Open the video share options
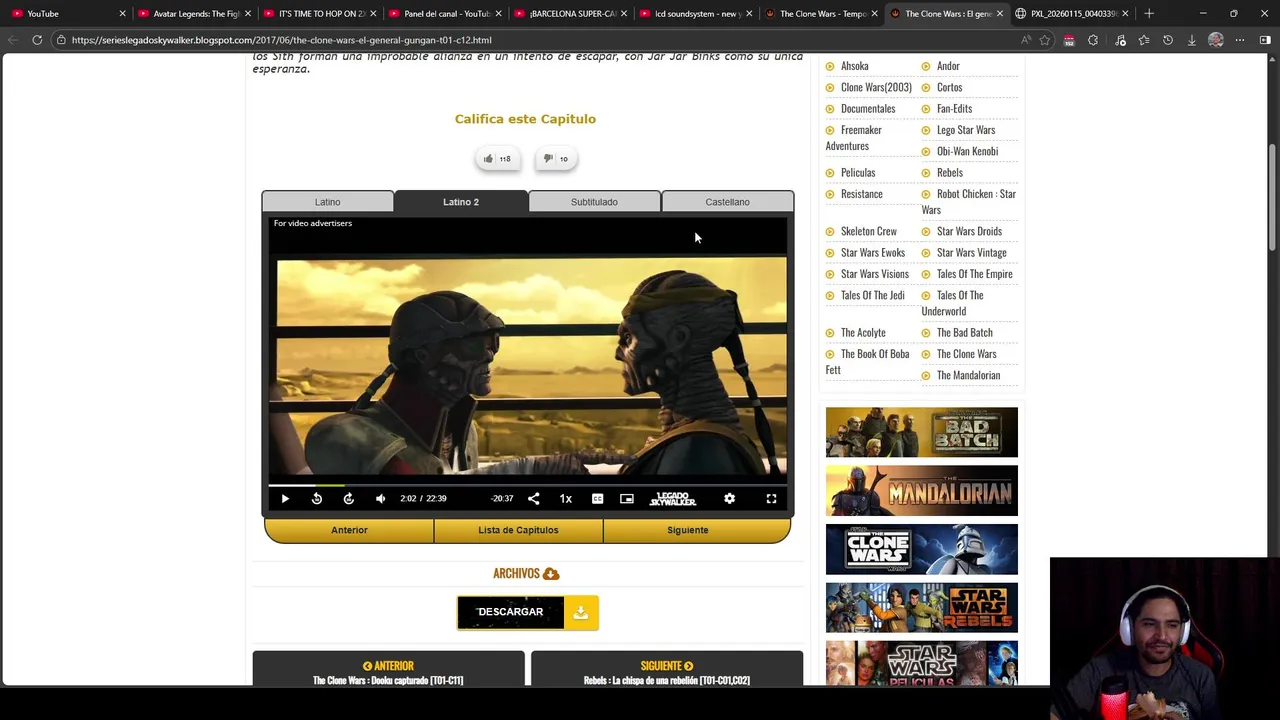1280x720 pixels. pyautogui.click(x=534, y=498)
